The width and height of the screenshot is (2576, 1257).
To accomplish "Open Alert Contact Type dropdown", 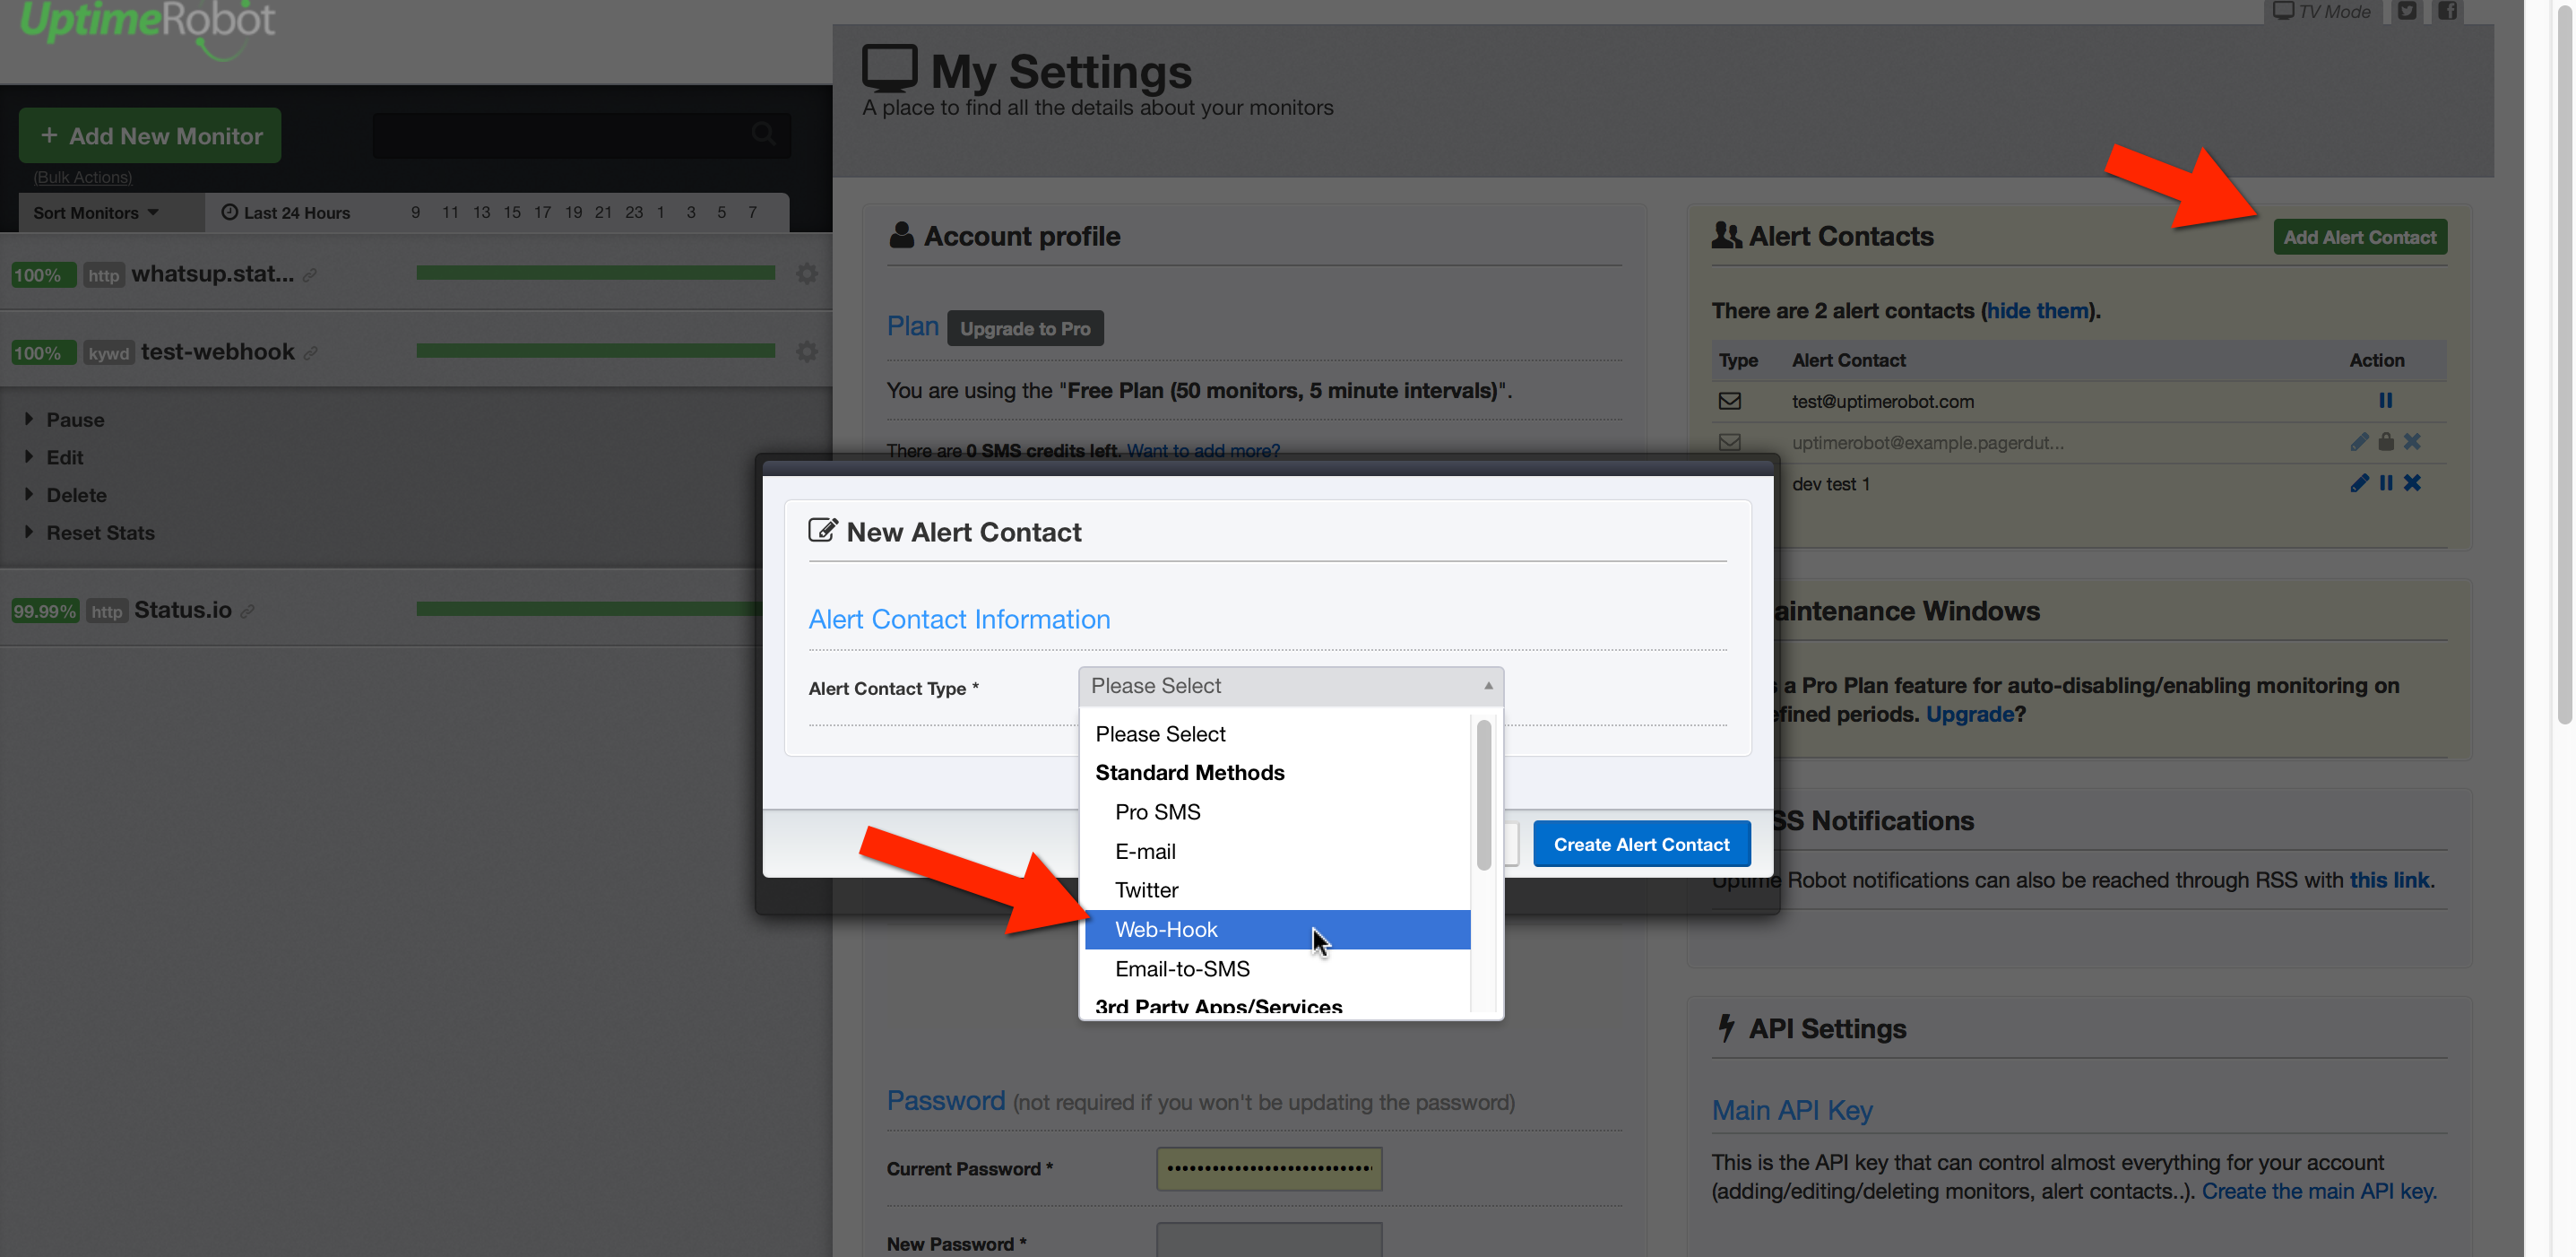I will pos(1290,686).
